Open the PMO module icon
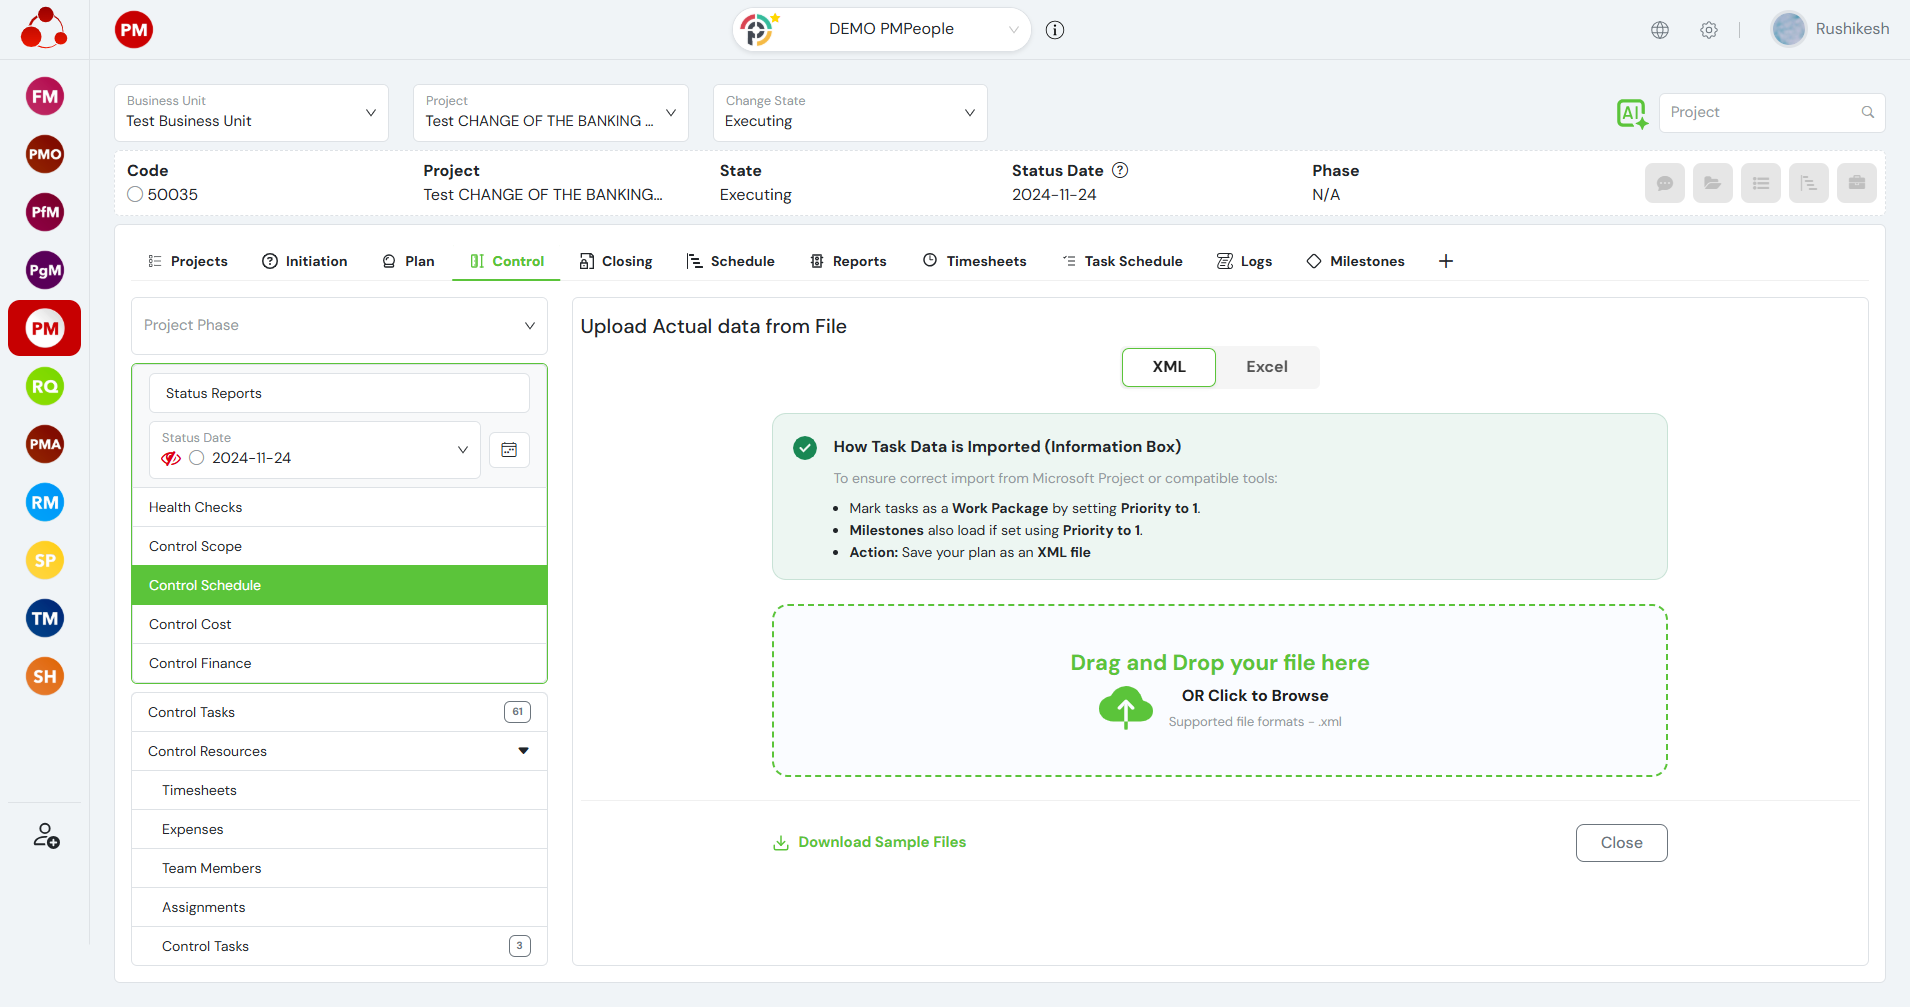 44,154
